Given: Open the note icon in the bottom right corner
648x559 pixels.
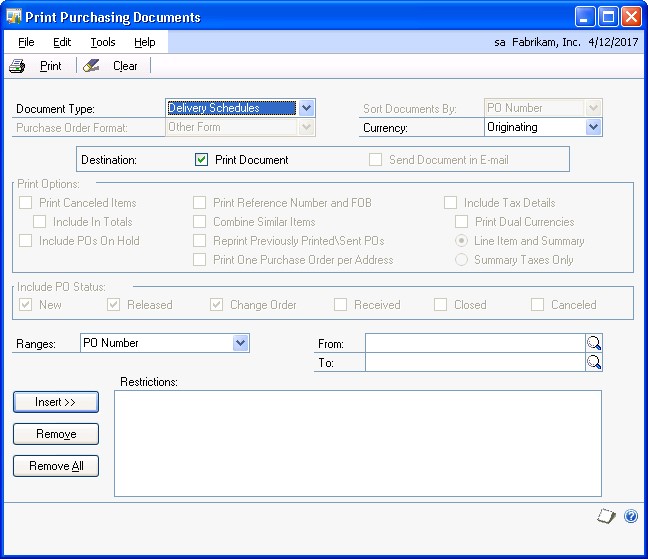Looking at the screenshot, I should point(606,516).
